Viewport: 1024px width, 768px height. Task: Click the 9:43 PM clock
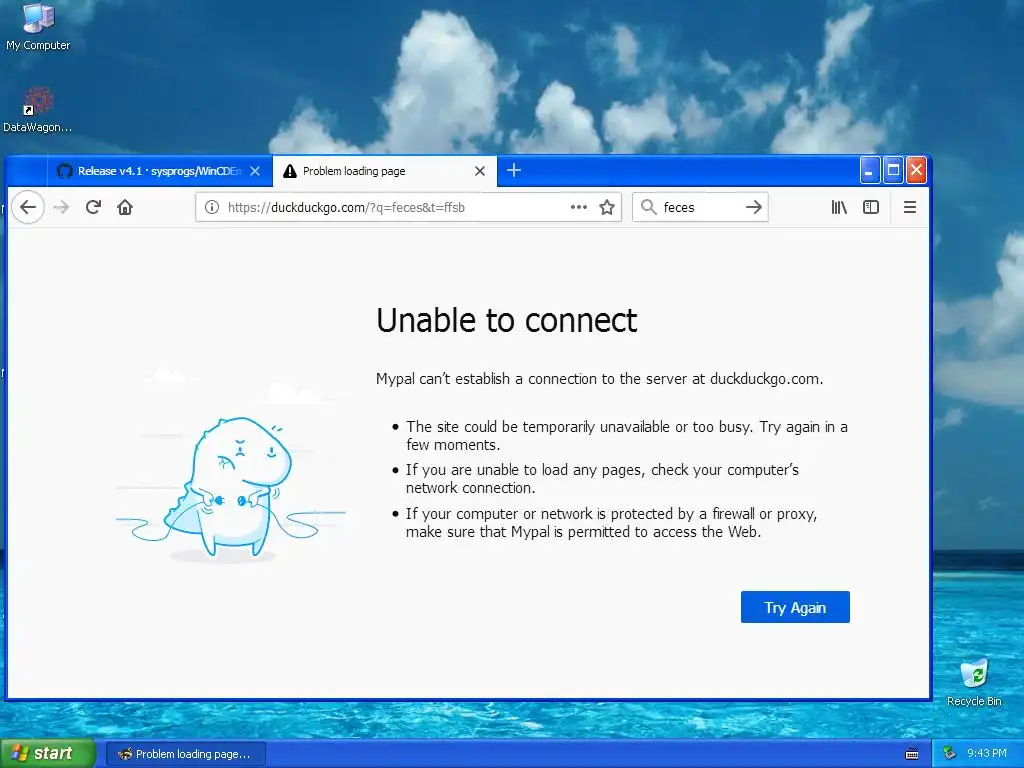click(x=987, y=754)
